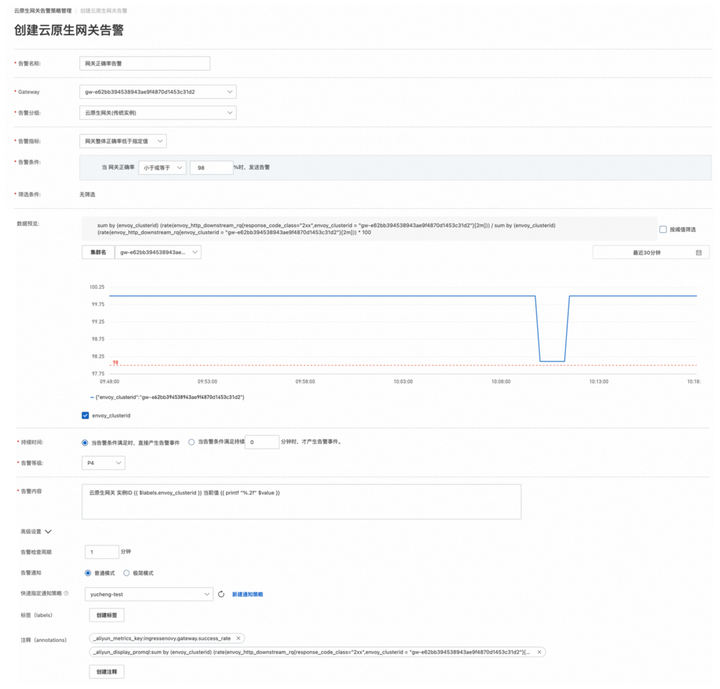Remove the _aliyun_display_promql annotation tag
720x689 pixels.
[x=540, y=652]
